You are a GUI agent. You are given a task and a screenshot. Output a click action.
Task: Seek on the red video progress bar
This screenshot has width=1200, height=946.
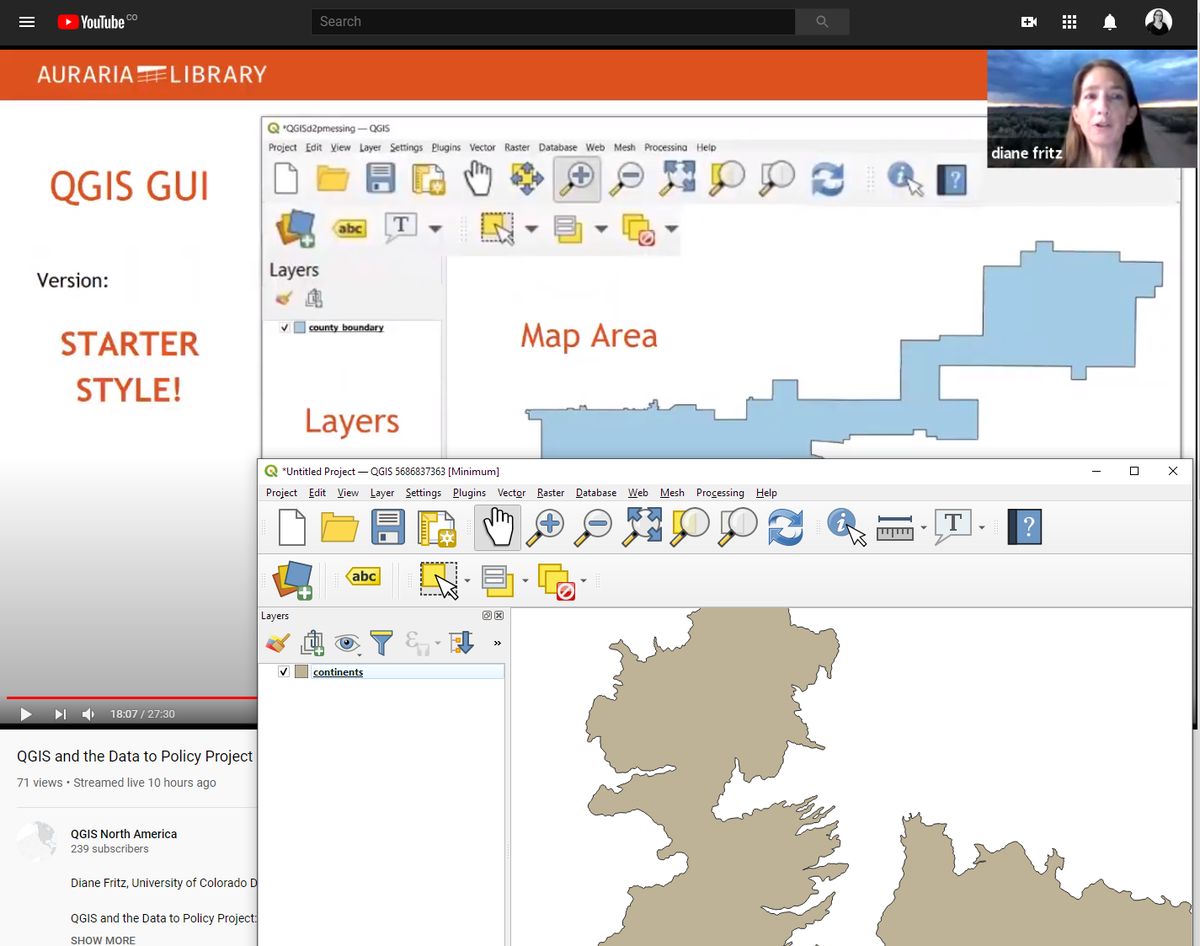click(x=132, y=697)
